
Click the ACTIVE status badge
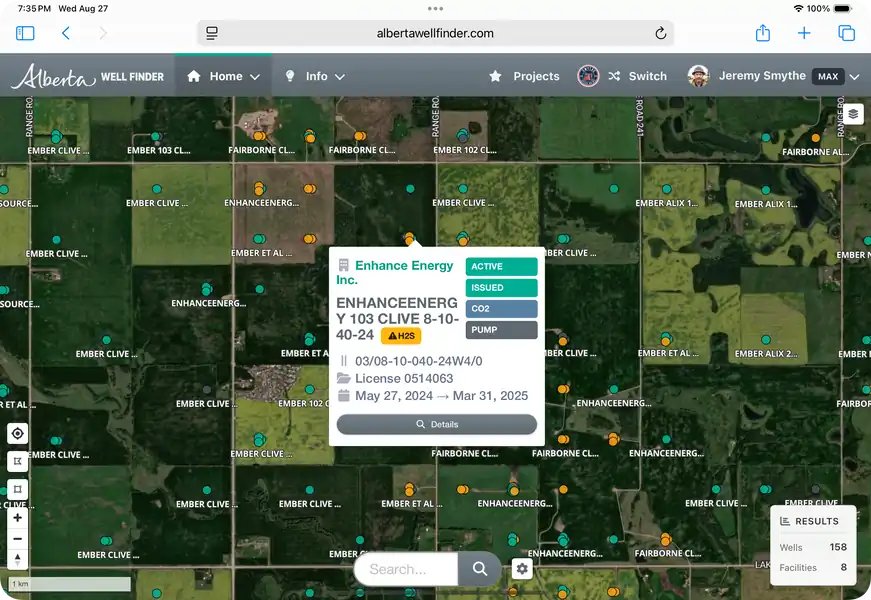502,267
